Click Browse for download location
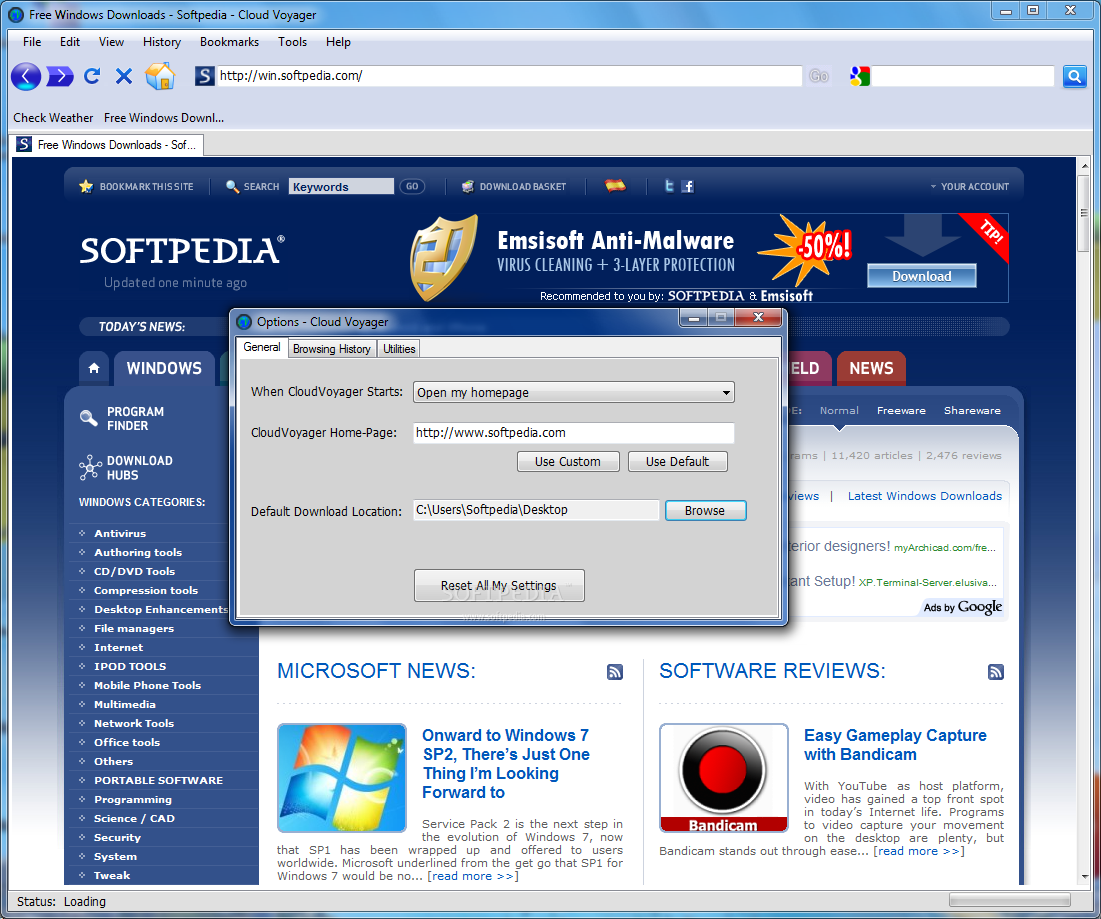The height and width of the screenshot is (919, 1101). coord(705,510)
